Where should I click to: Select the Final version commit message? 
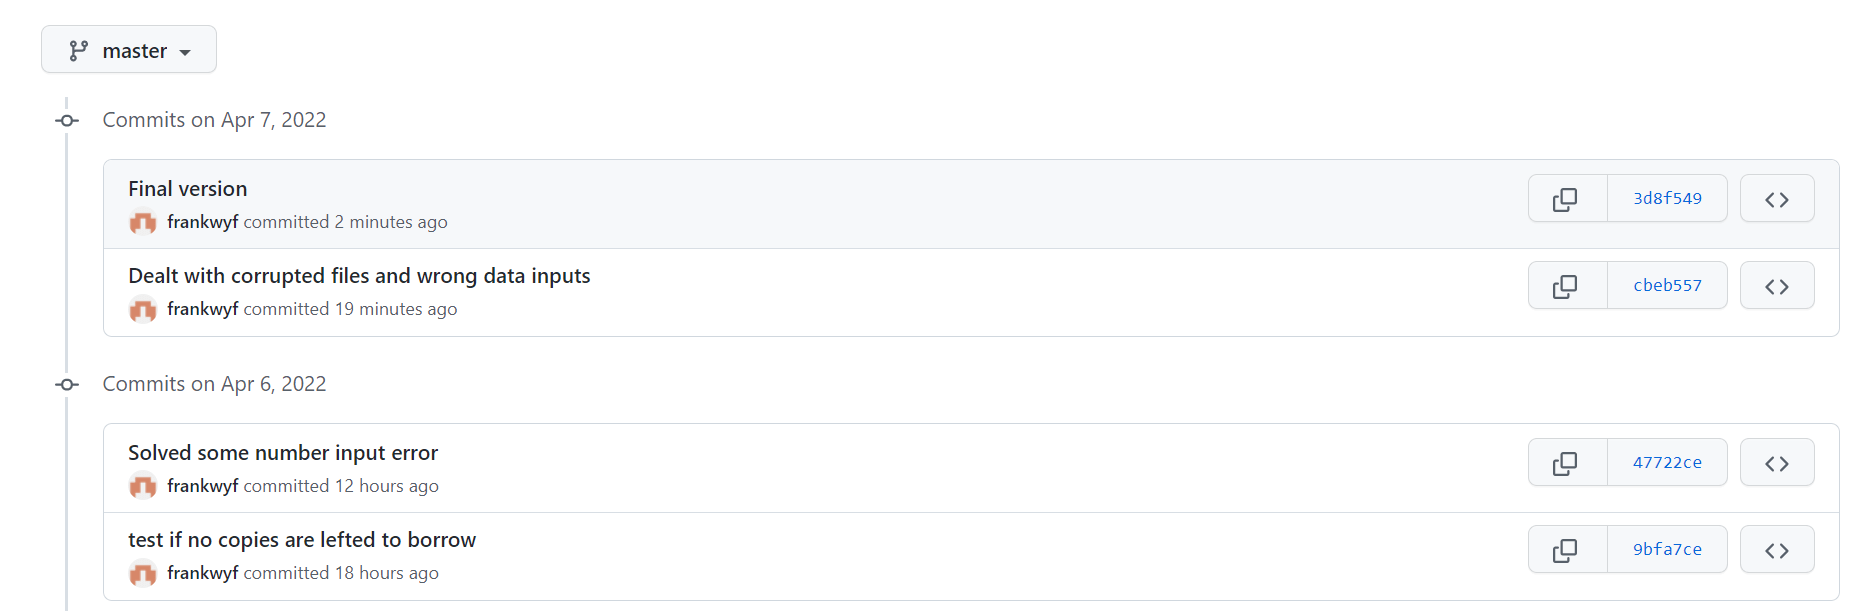point(188,188)
